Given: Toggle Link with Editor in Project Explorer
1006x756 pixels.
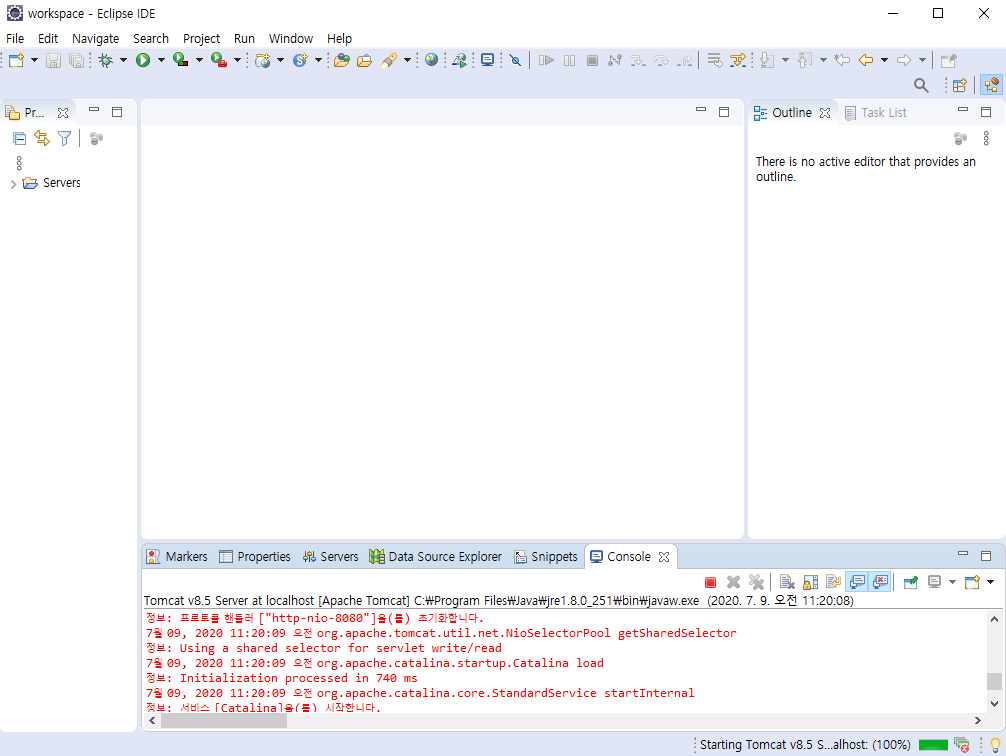Looking at the screenshot, I should pos(42,138).
